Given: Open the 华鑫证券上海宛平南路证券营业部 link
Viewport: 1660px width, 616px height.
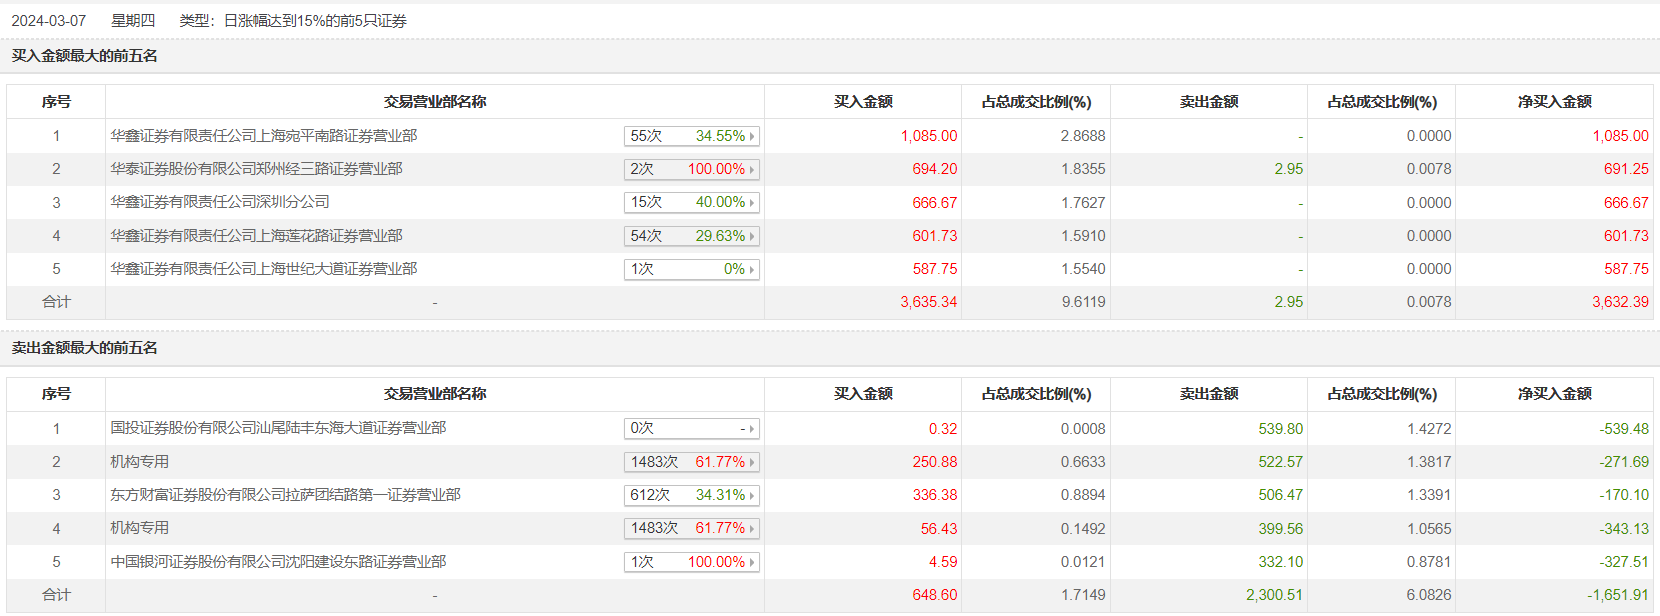Looking at the screenshot, I should click(263, 136).
